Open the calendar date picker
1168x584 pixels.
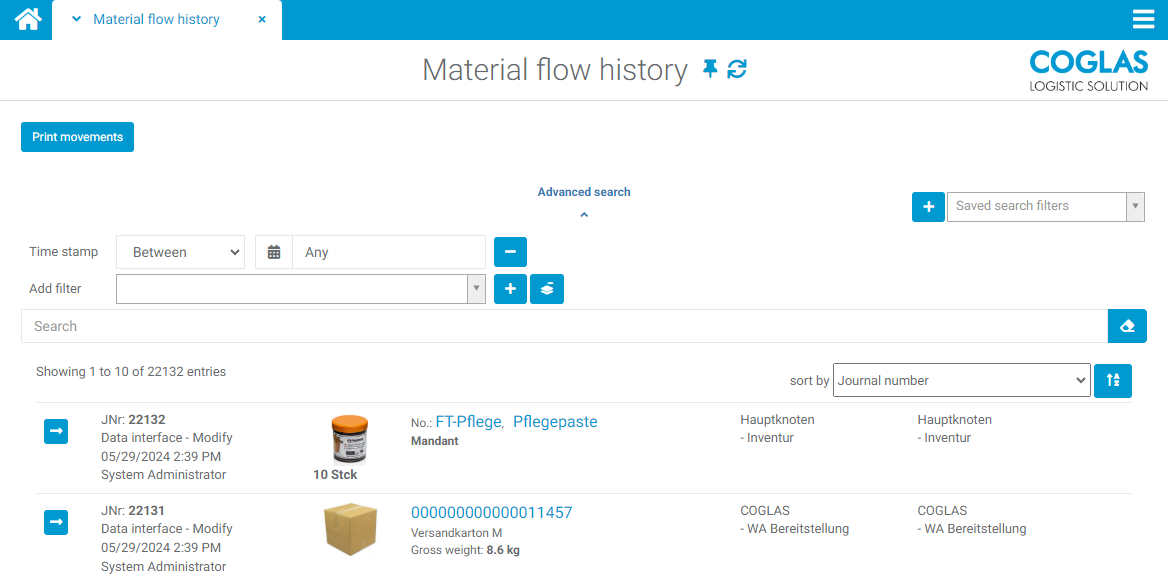[274, 252]
